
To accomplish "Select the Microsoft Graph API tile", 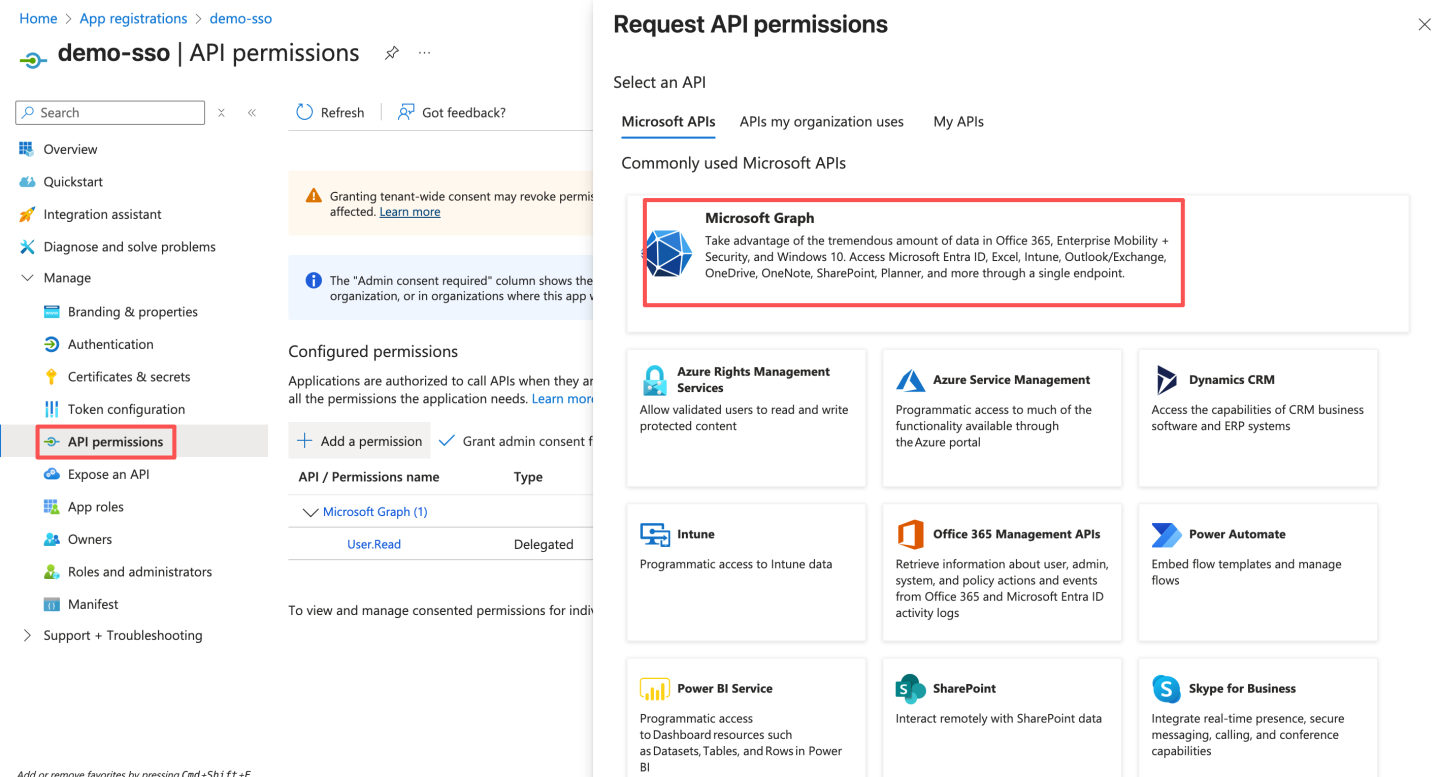I will point(913,252).
